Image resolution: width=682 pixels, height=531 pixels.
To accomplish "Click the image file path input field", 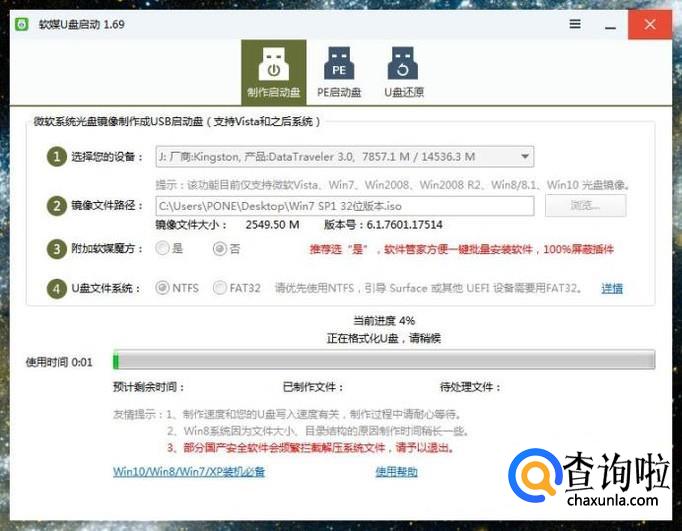I will 345,206.
